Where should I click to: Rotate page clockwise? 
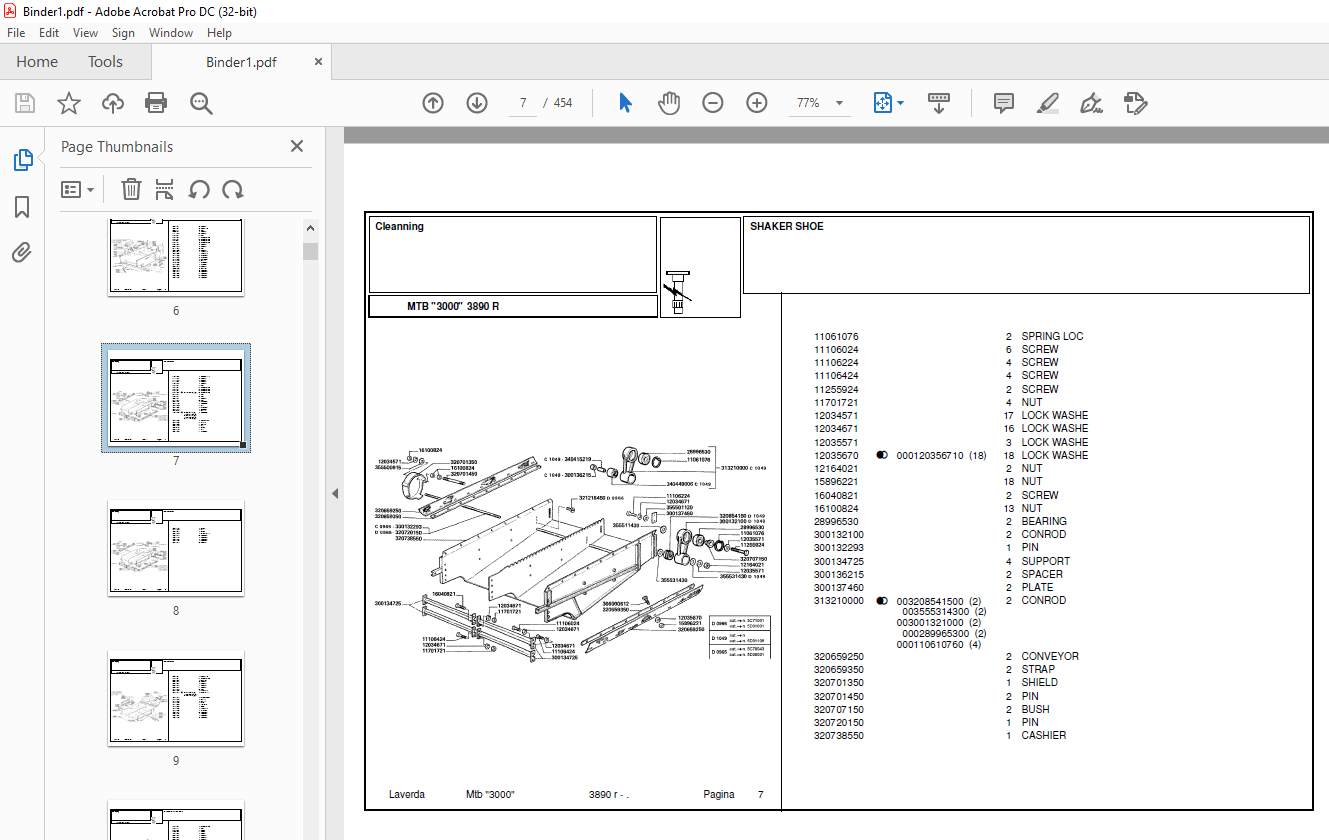pos(233,189)
